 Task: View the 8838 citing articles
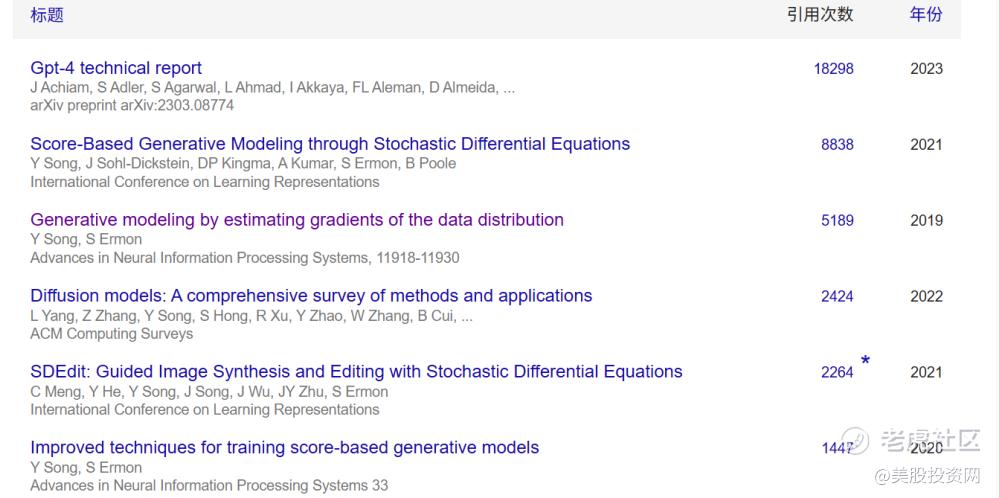pyautogui.click(x=837, y=145)
